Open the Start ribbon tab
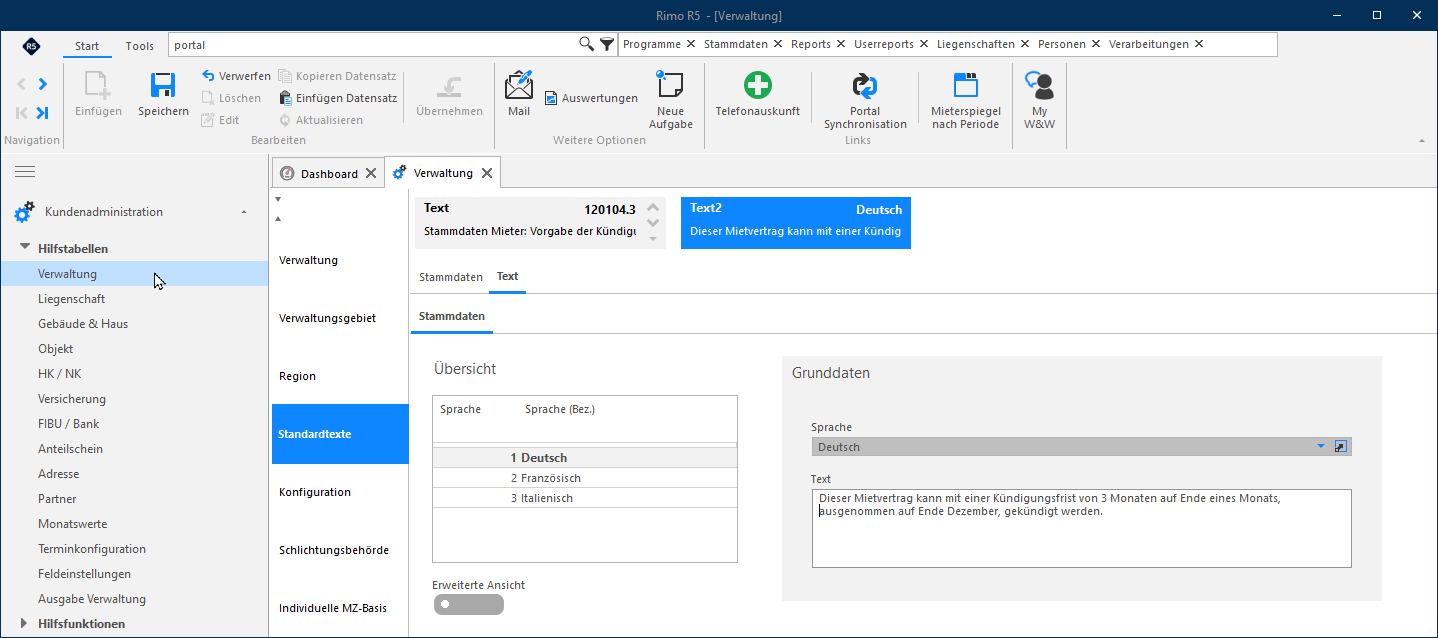 click(87, 46)
